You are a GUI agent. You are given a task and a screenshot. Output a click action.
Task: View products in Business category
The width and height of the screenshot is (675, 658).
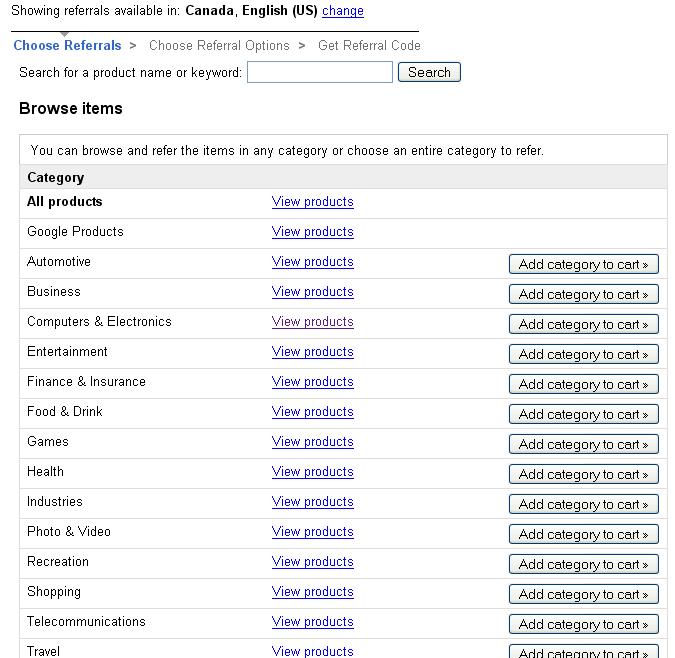click(x=313, y=292)
